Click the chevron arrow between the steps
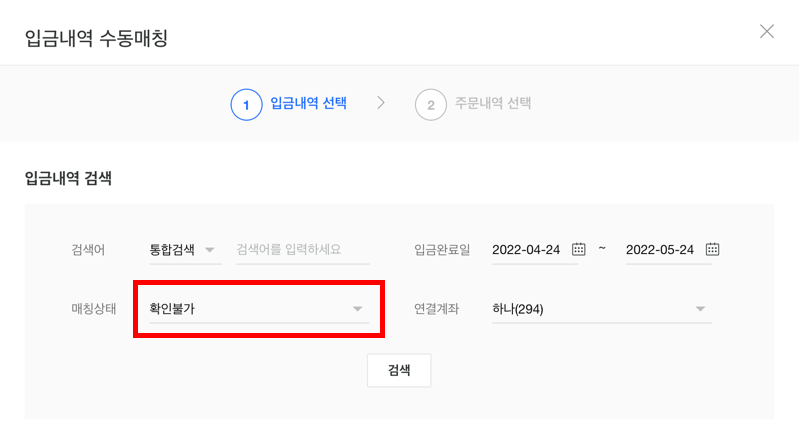The height and width of the screenshot is (440, 800). tap(381, 103)
